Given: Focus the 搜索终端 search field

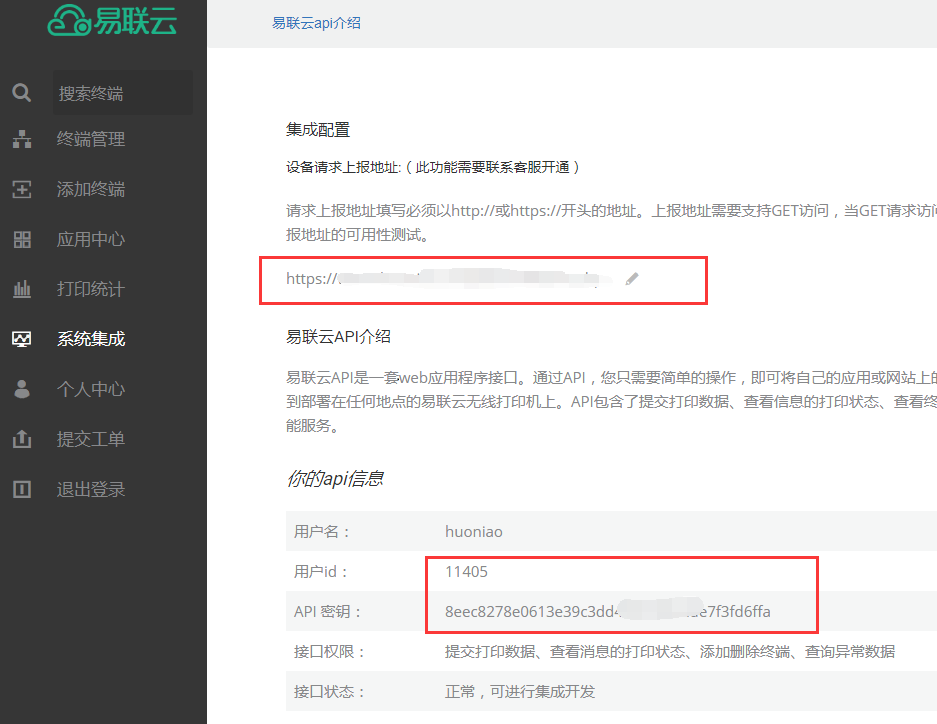Looking at the screenshot, I should coord(123,93).
